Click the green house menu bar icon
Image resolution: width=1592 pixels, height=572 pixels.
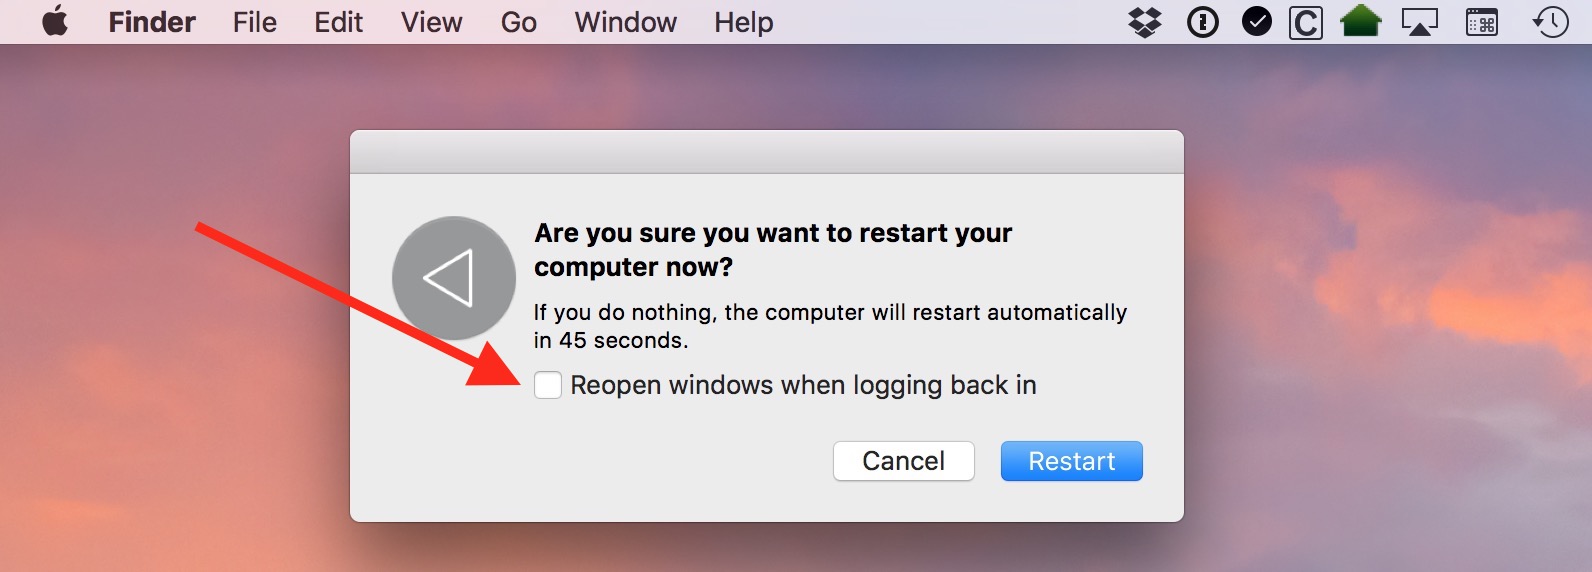click(x=1361, y=21)
